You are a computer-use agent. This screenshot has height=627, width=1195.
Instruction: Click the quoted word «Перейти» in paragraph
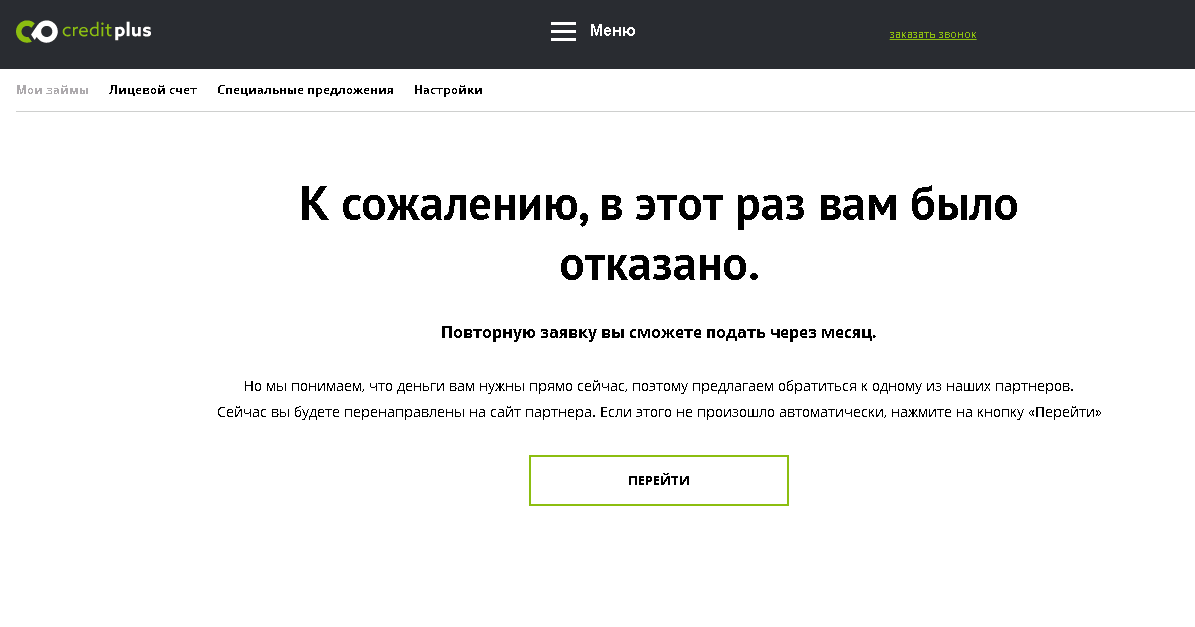point(1064,412)
